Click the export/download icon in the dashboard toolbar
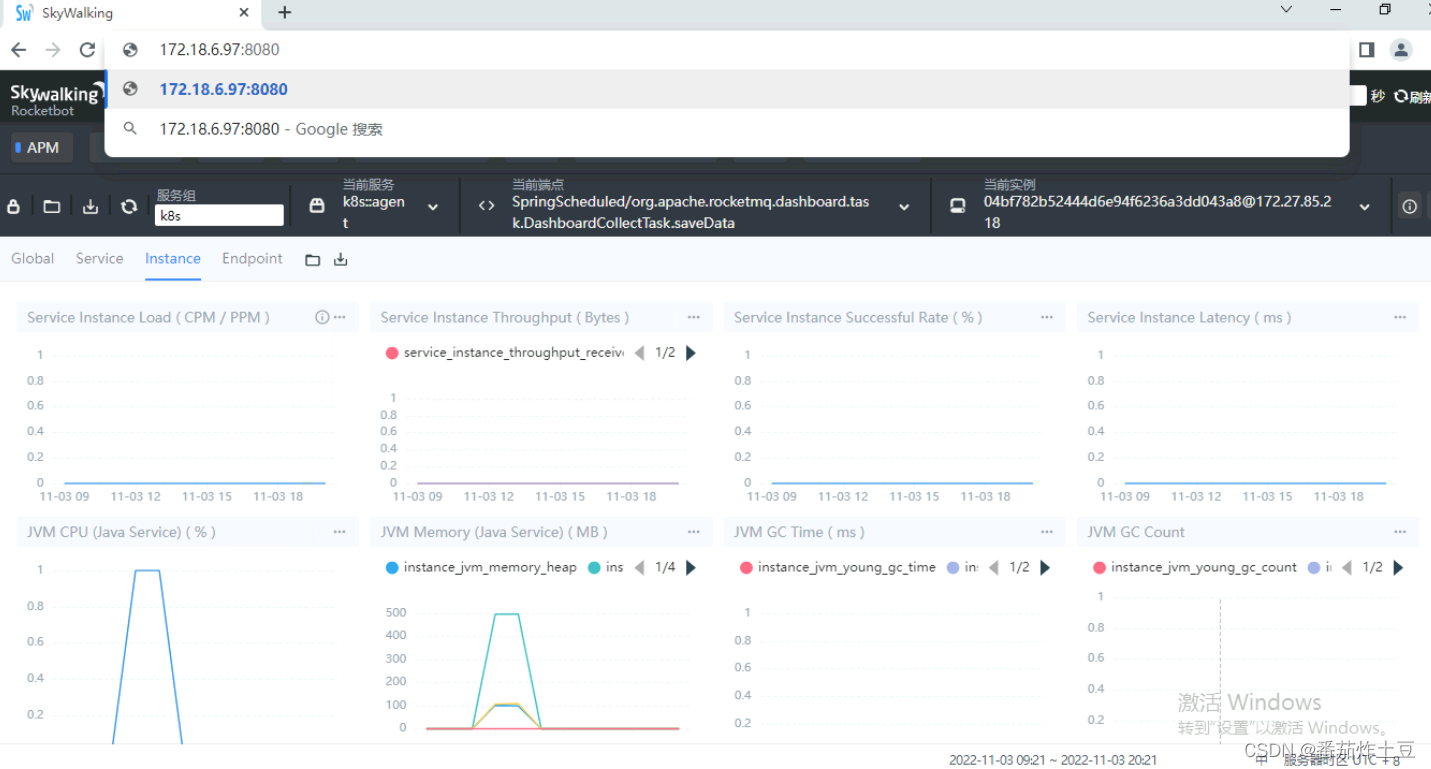 pyautogui.click(x=91, y=206)
